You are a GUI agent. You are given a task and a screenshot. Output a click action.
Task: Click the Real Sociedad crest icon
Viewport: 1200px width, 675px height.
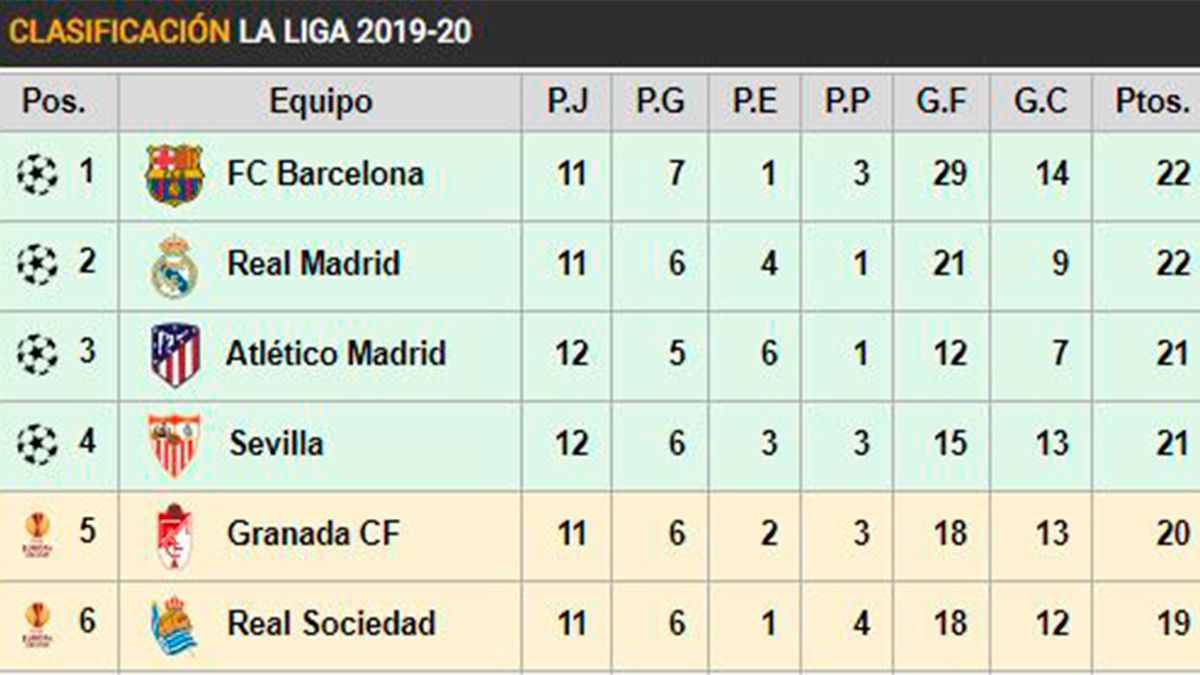[174, 624]
